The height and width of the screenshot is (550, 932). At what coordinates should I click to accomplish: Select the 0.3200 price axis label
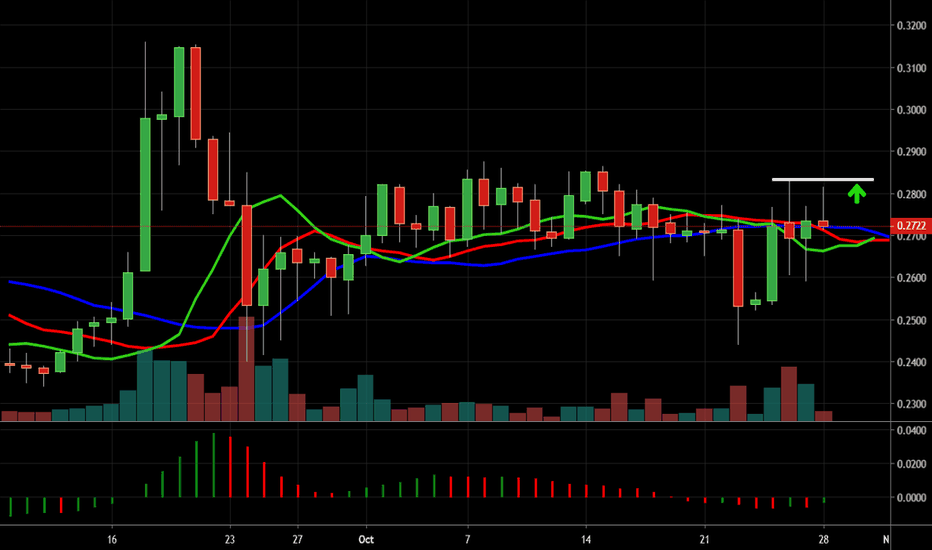(x=911, y=26)
